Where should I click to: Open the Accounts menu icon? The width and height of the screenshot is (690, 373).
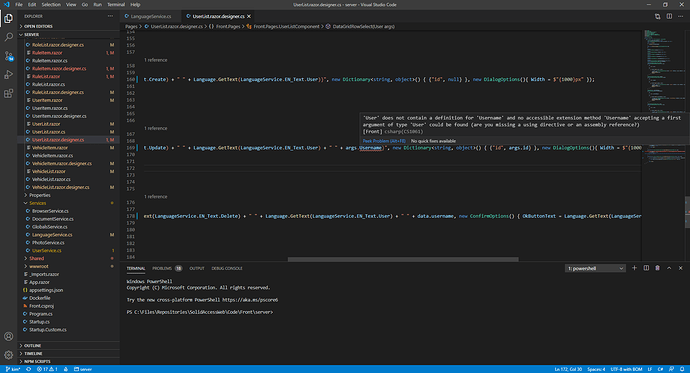(8, 336)
